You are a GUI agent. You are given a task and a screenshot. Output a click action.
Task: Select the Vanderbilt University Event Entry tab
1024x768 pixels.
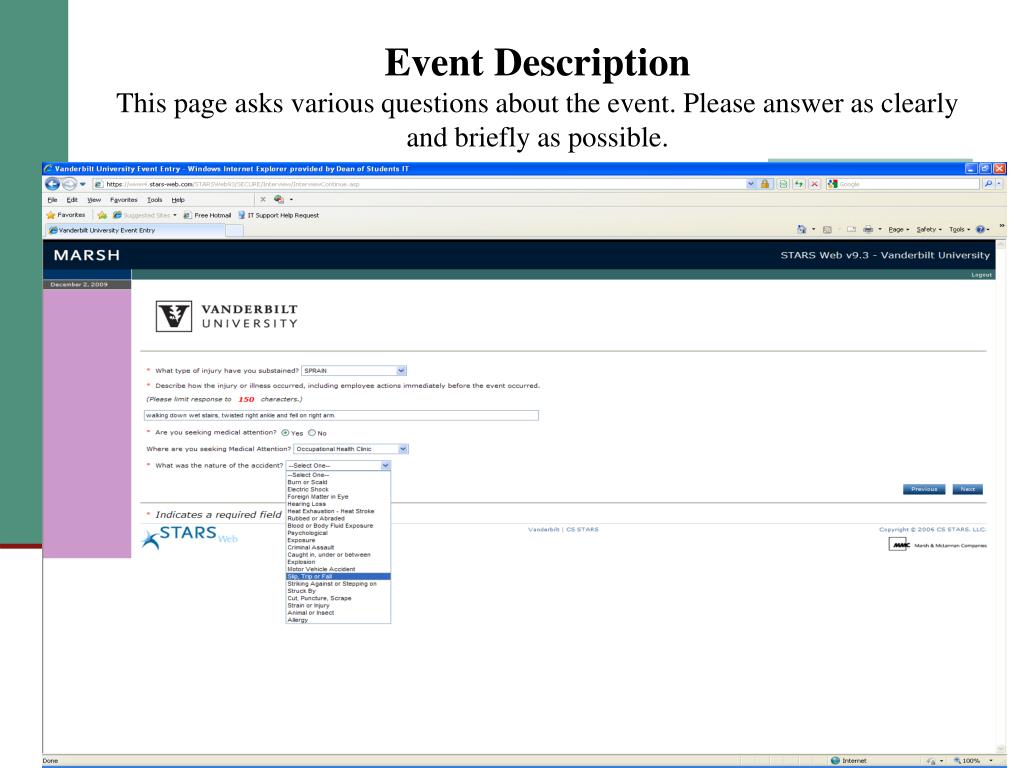[x=136, y=230]
